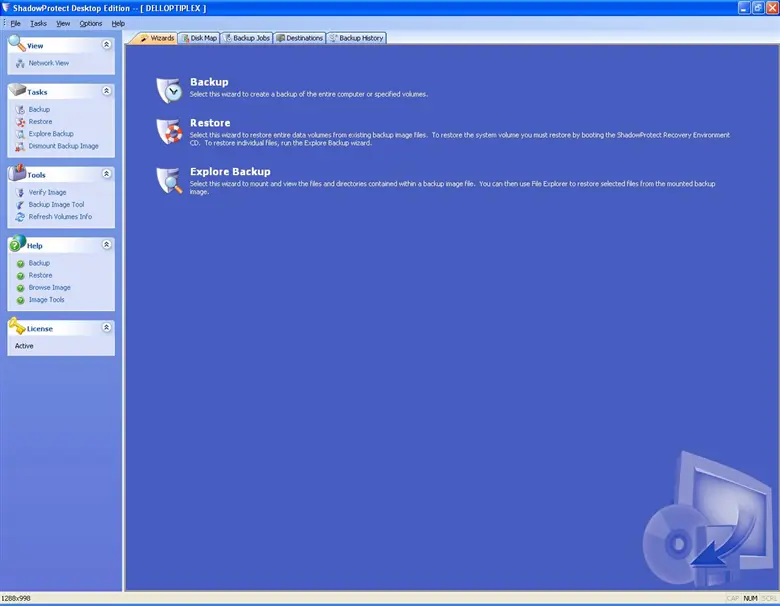Click Dismount Backup Image link

tap(64, 146)
